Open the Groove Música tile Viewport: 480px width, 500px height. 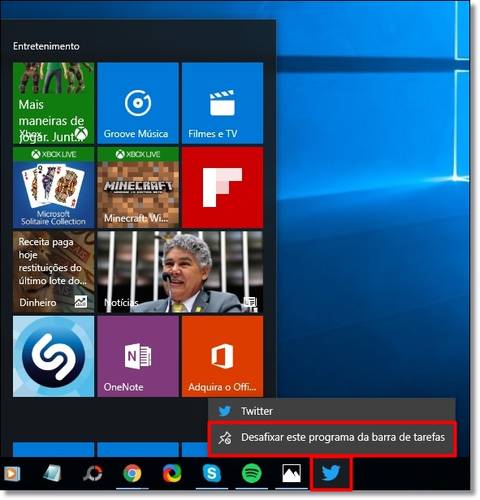(x=138, y=103)
